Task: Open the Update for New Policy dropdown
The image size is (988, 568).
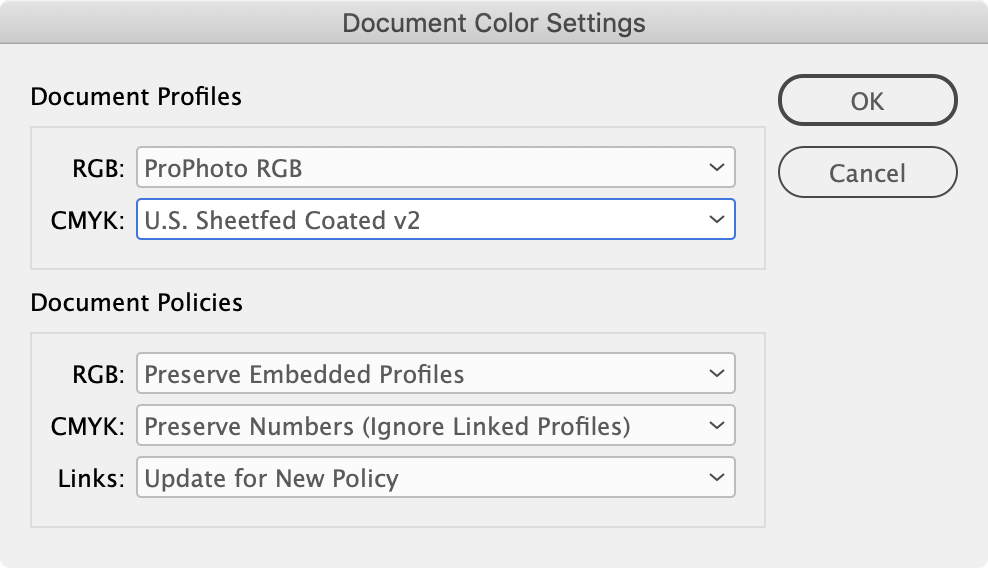Action: [x=435, y=478]
